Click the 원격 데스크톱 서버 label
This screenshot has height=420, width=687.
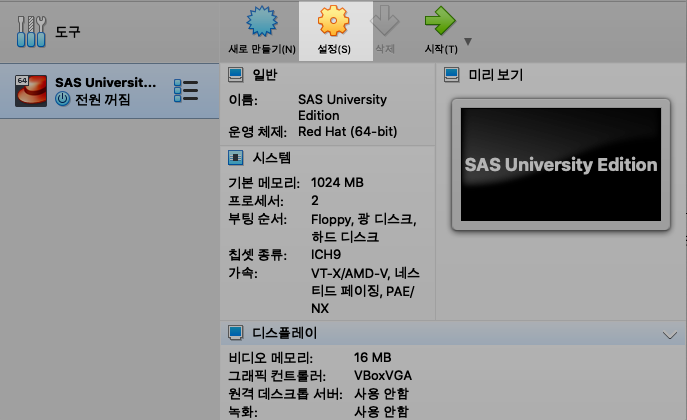point(285,393)
